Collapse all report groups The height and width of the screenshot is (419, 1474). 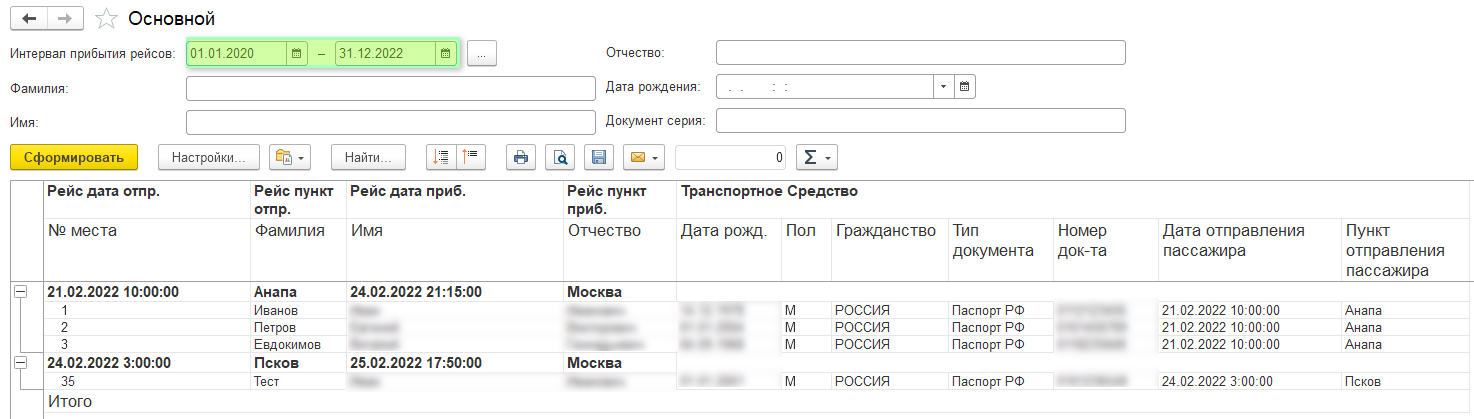click(x=470, y=157)
